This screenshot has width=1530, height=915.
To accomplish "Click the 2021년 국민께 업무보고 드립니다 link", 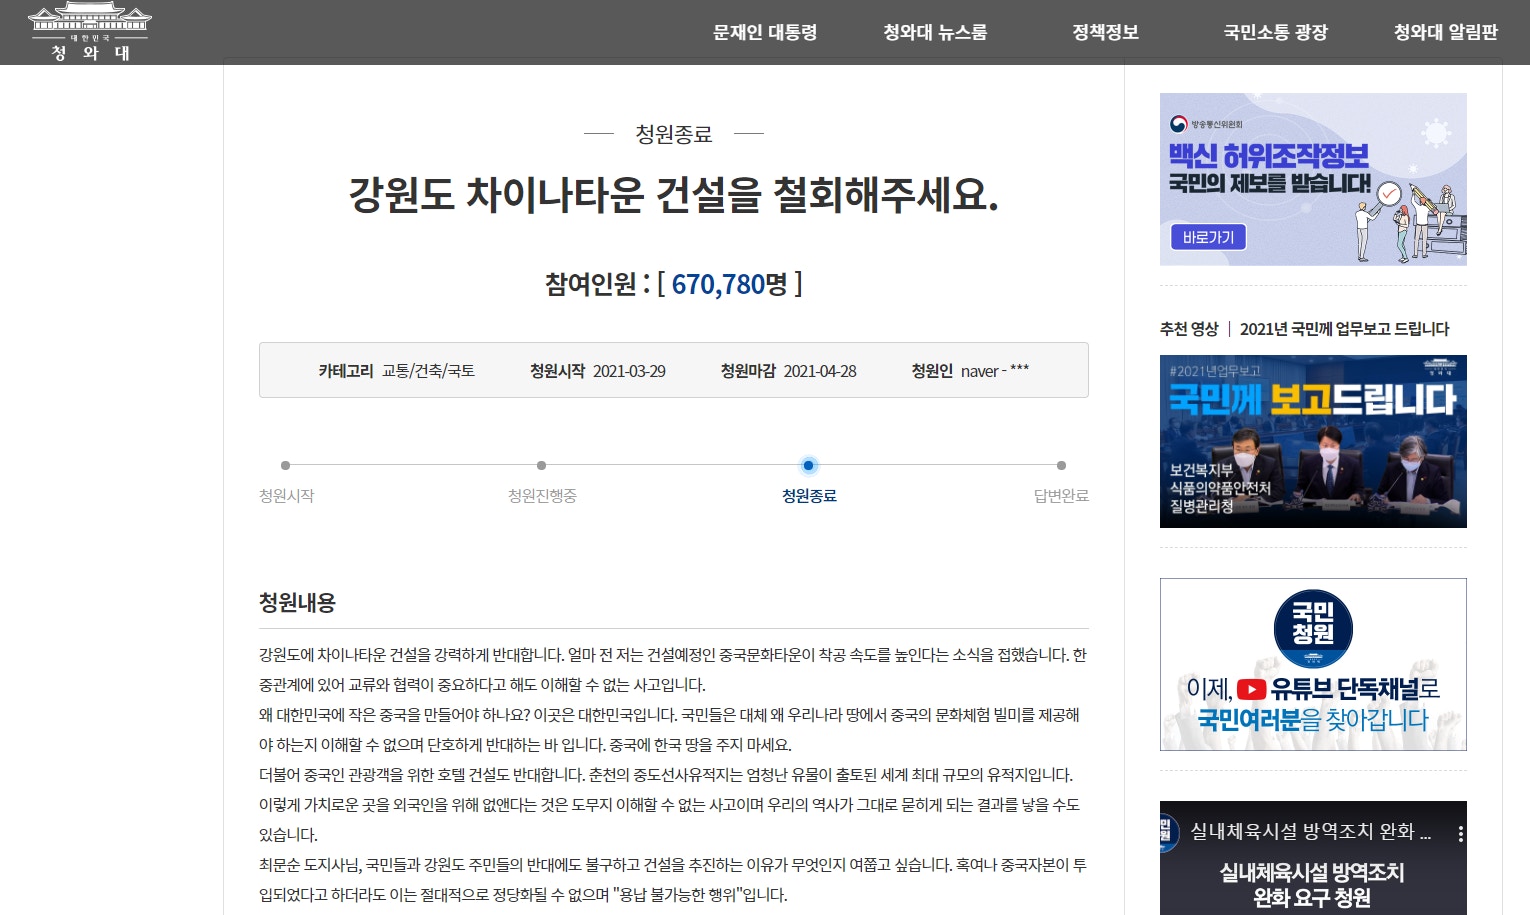I will click(x=1344, y=329).
